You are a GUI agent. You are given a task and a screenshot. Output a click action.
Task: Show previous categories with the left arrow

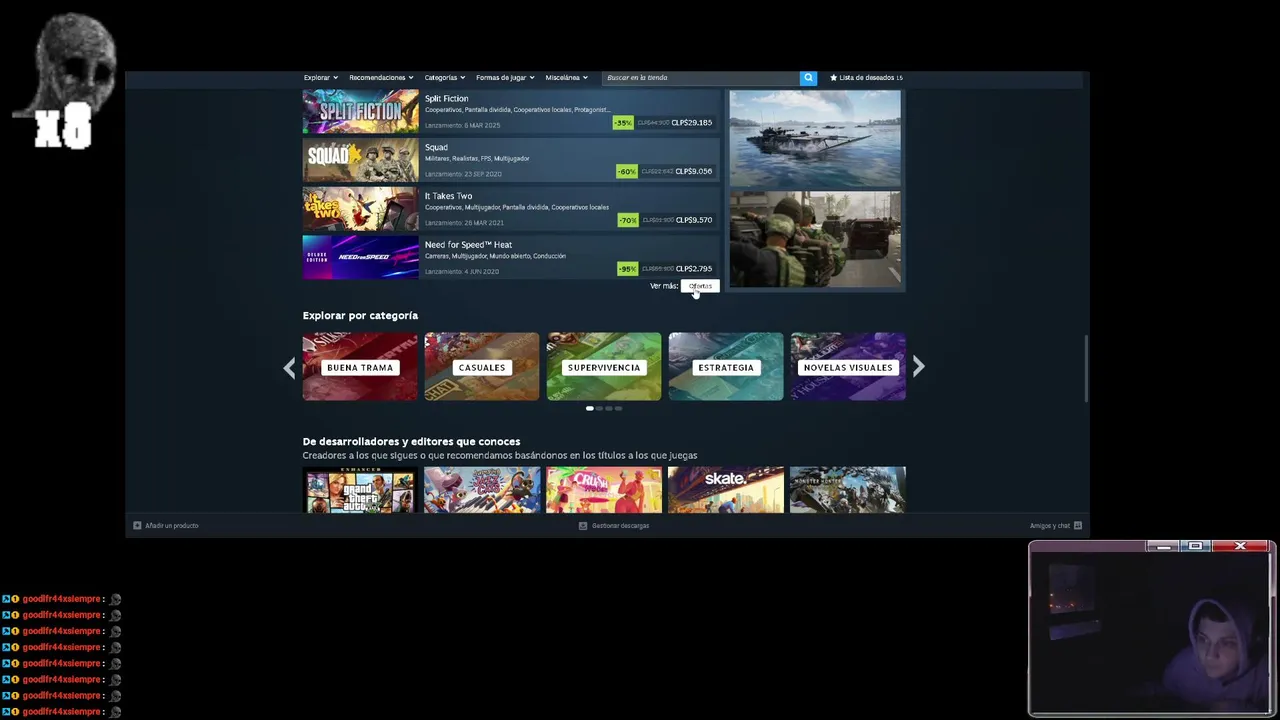(289, 367)
